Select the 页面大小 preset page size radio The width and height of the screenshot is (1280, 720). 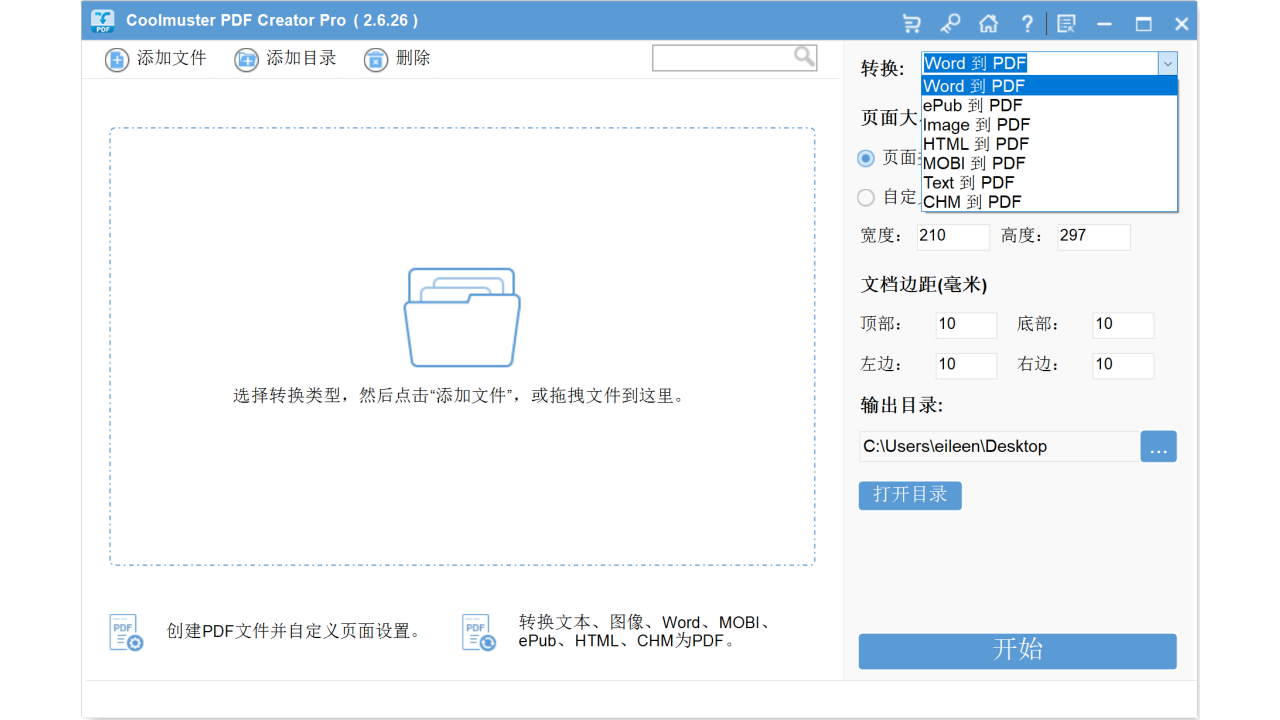864,158
